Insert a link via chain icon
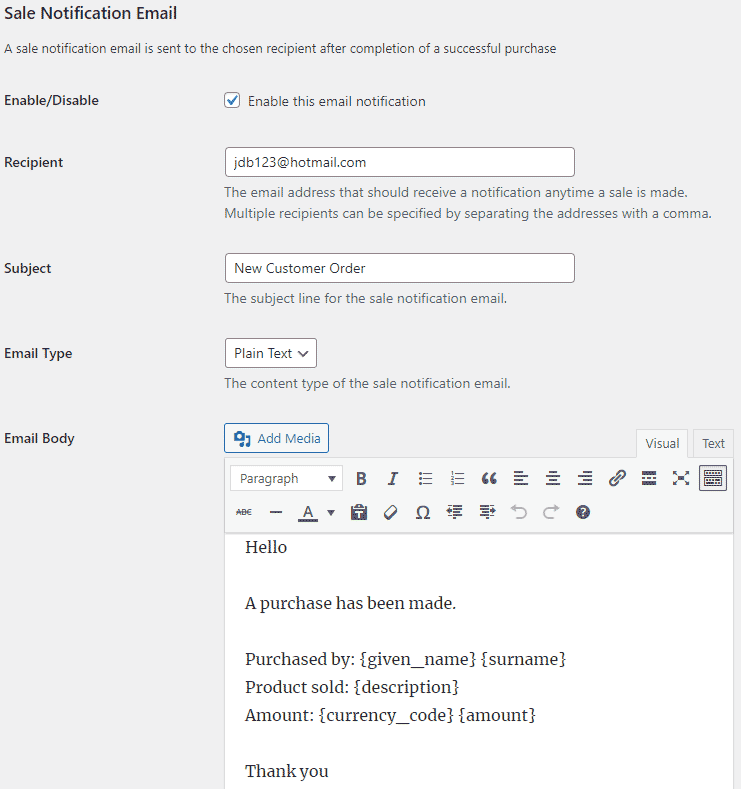The width and height of the screenshot is (741, 789). pos(617,478)
